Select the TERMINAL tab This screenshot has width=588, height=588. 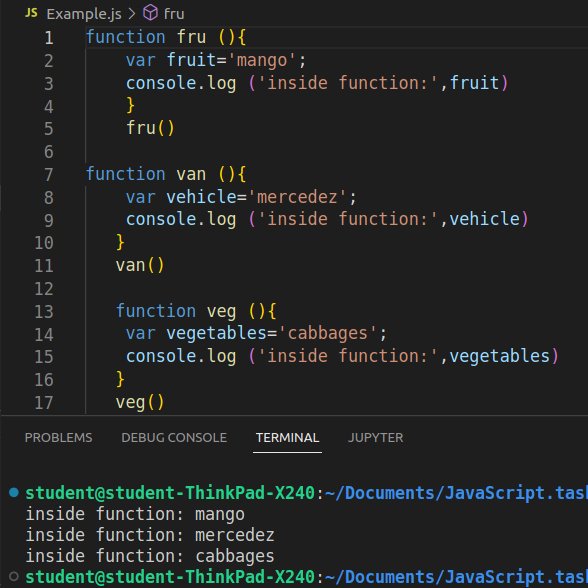[287, 438]
